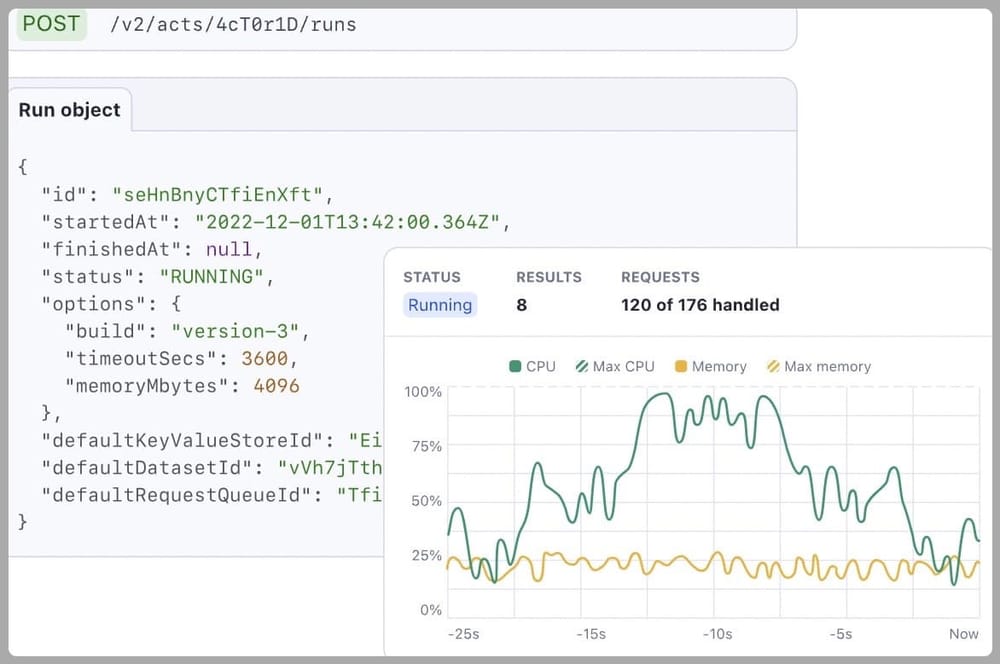1000x664 pixels.
Task: Open the STATUS section header
Action: click(431, 277)
